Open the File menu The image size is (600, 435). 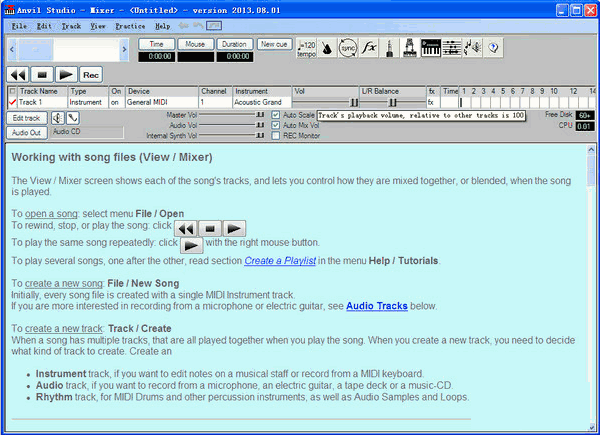coord(17,25)
